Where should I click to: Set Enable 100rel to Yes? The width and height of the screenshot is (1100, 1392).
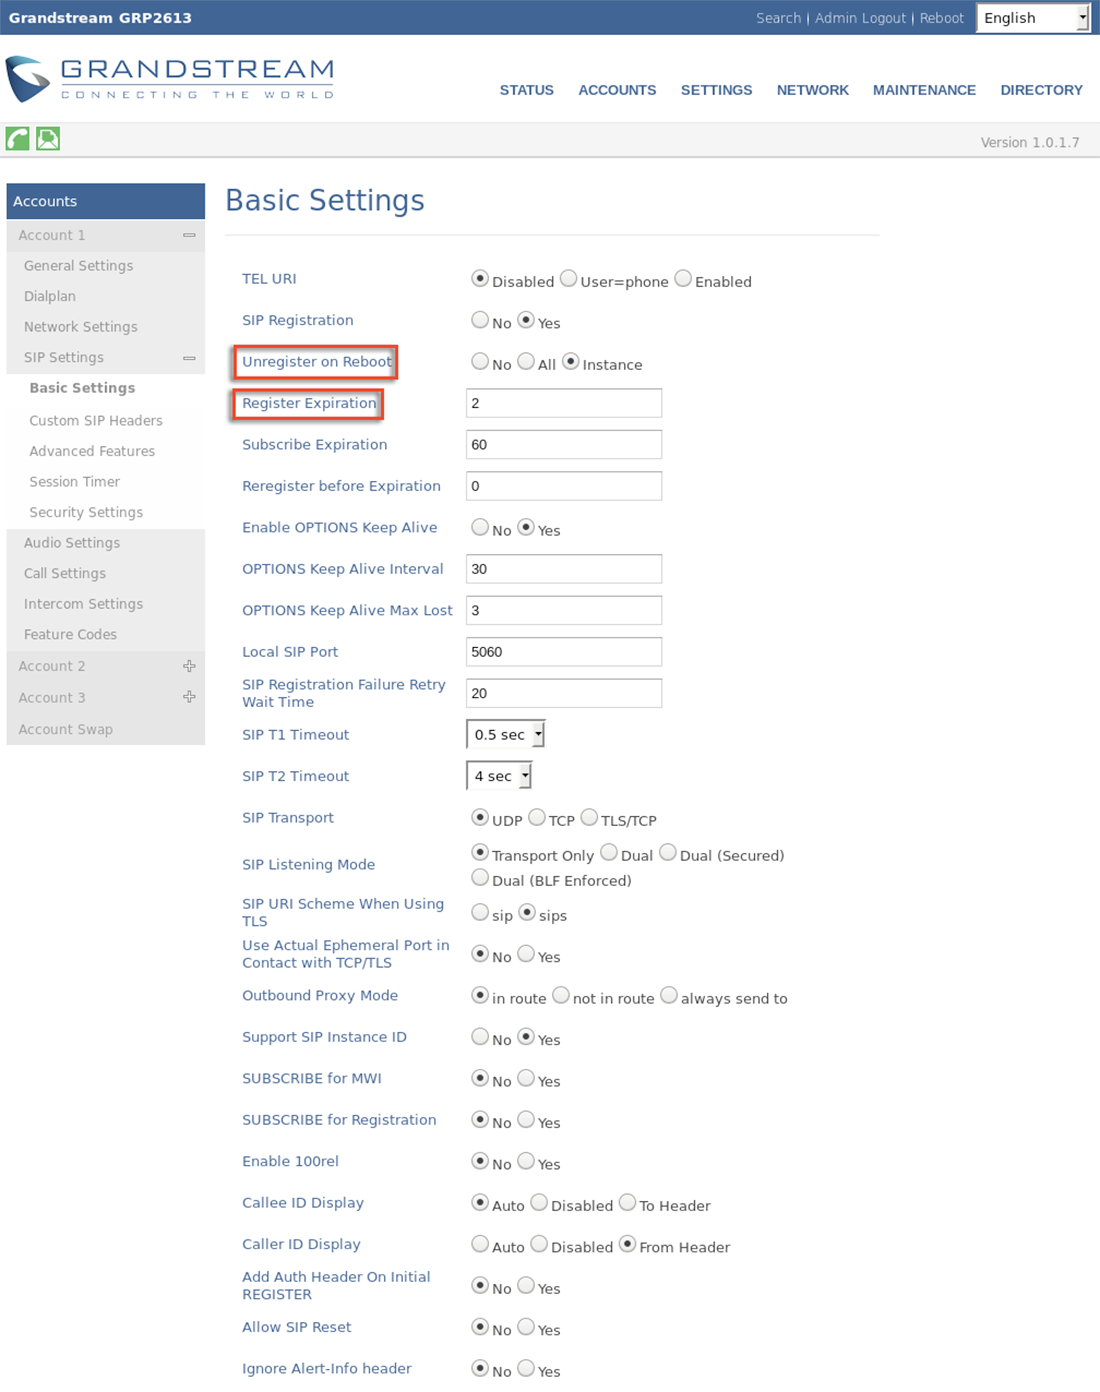(526, 1162)
